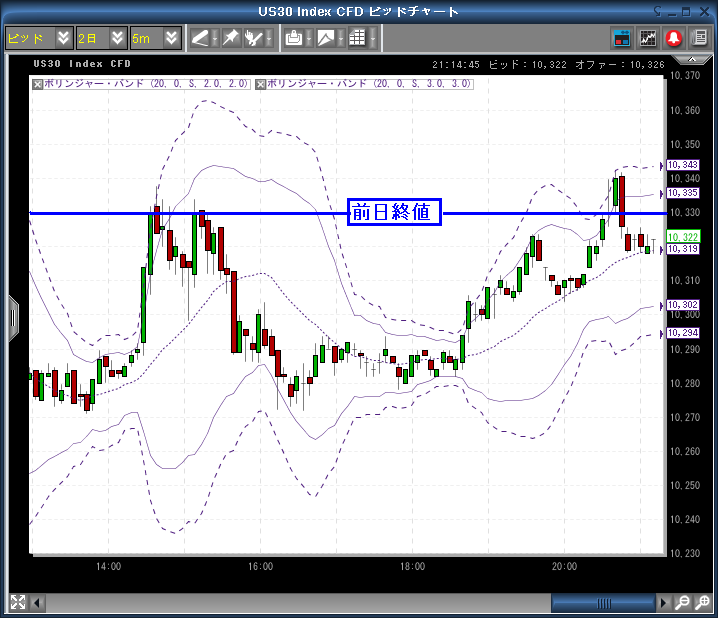Click the 10,322 current price marker
Viewport: 718px width, 618px height.
[x=685, y=237]
